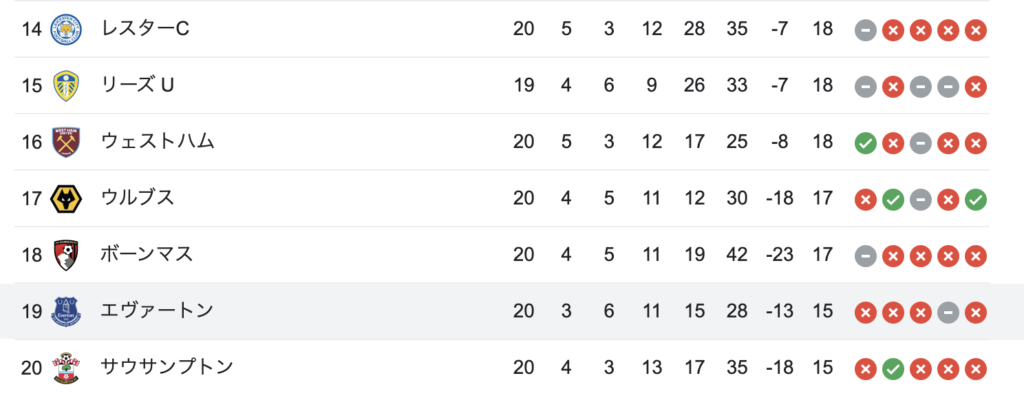The width and height of the screenshot is (1024, 398).
Task: Click the Wolves club crest
Action: tap(67, 199)
